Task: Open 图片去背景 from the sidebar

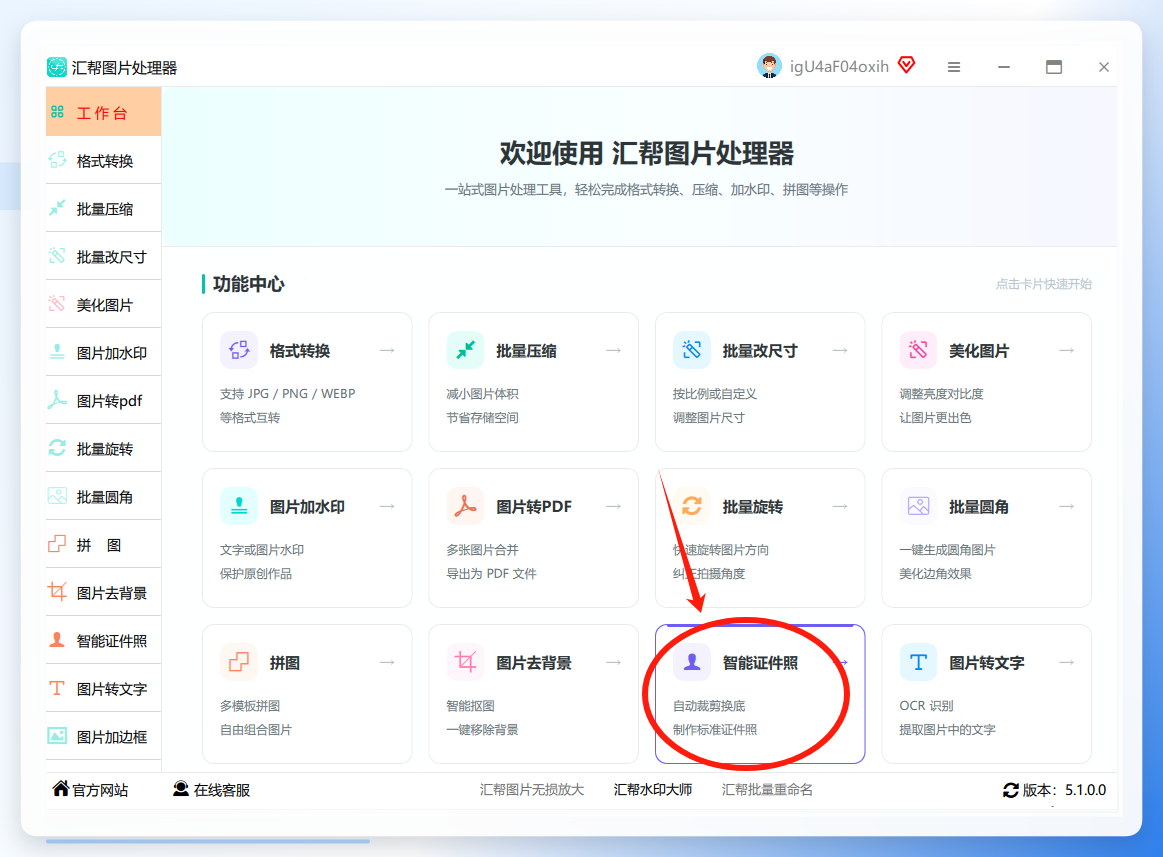Action: (104, 593)
